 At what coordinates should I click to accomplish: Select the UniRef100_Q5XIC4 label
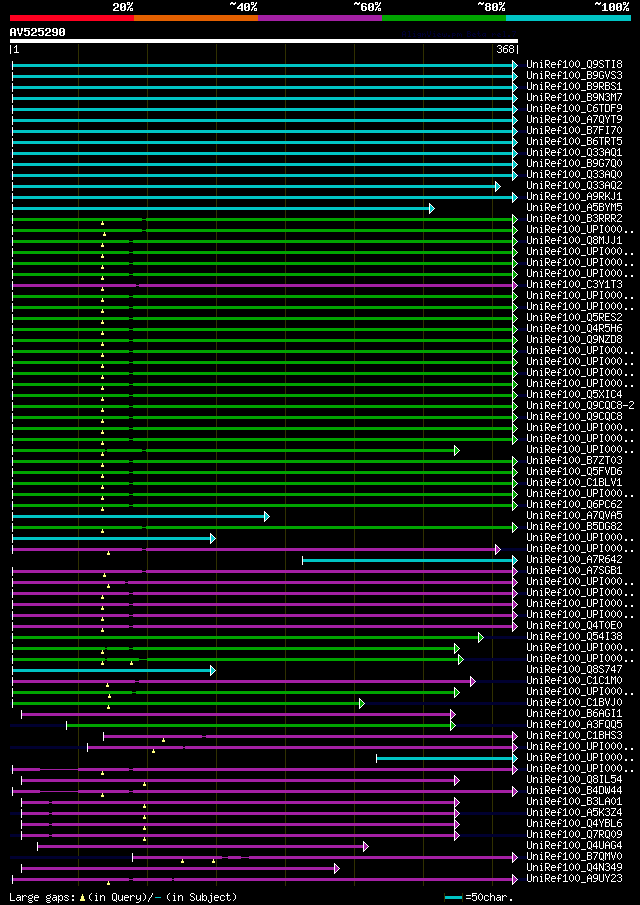click(x=574, y=394)
